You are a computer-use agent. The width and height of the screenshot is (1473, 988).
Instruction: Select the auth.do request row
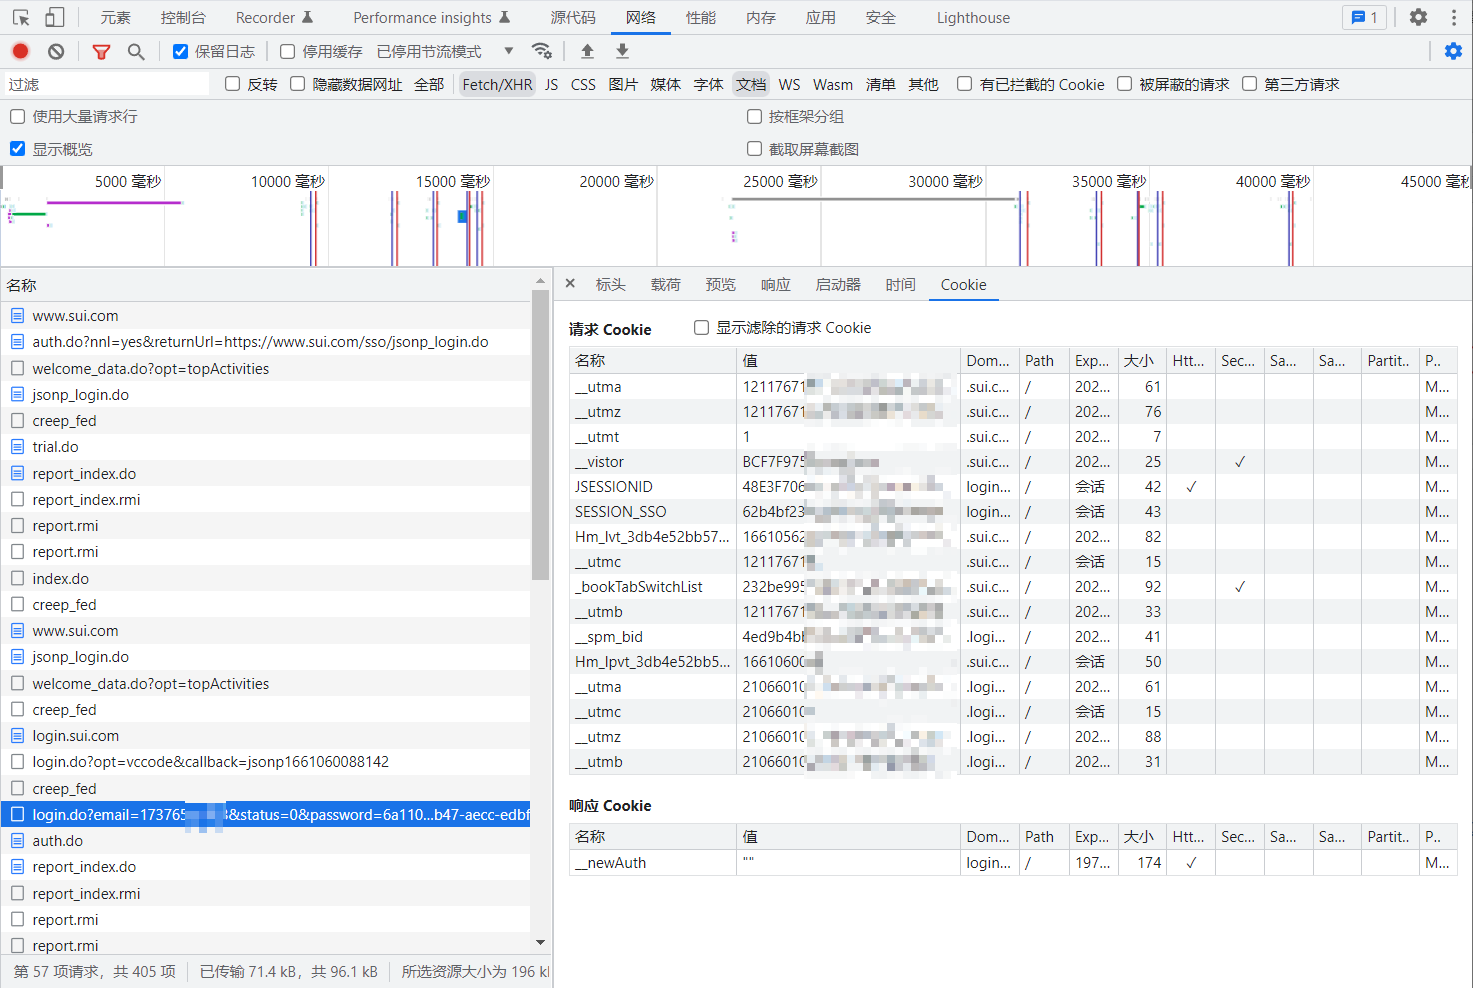coord(58,841)
